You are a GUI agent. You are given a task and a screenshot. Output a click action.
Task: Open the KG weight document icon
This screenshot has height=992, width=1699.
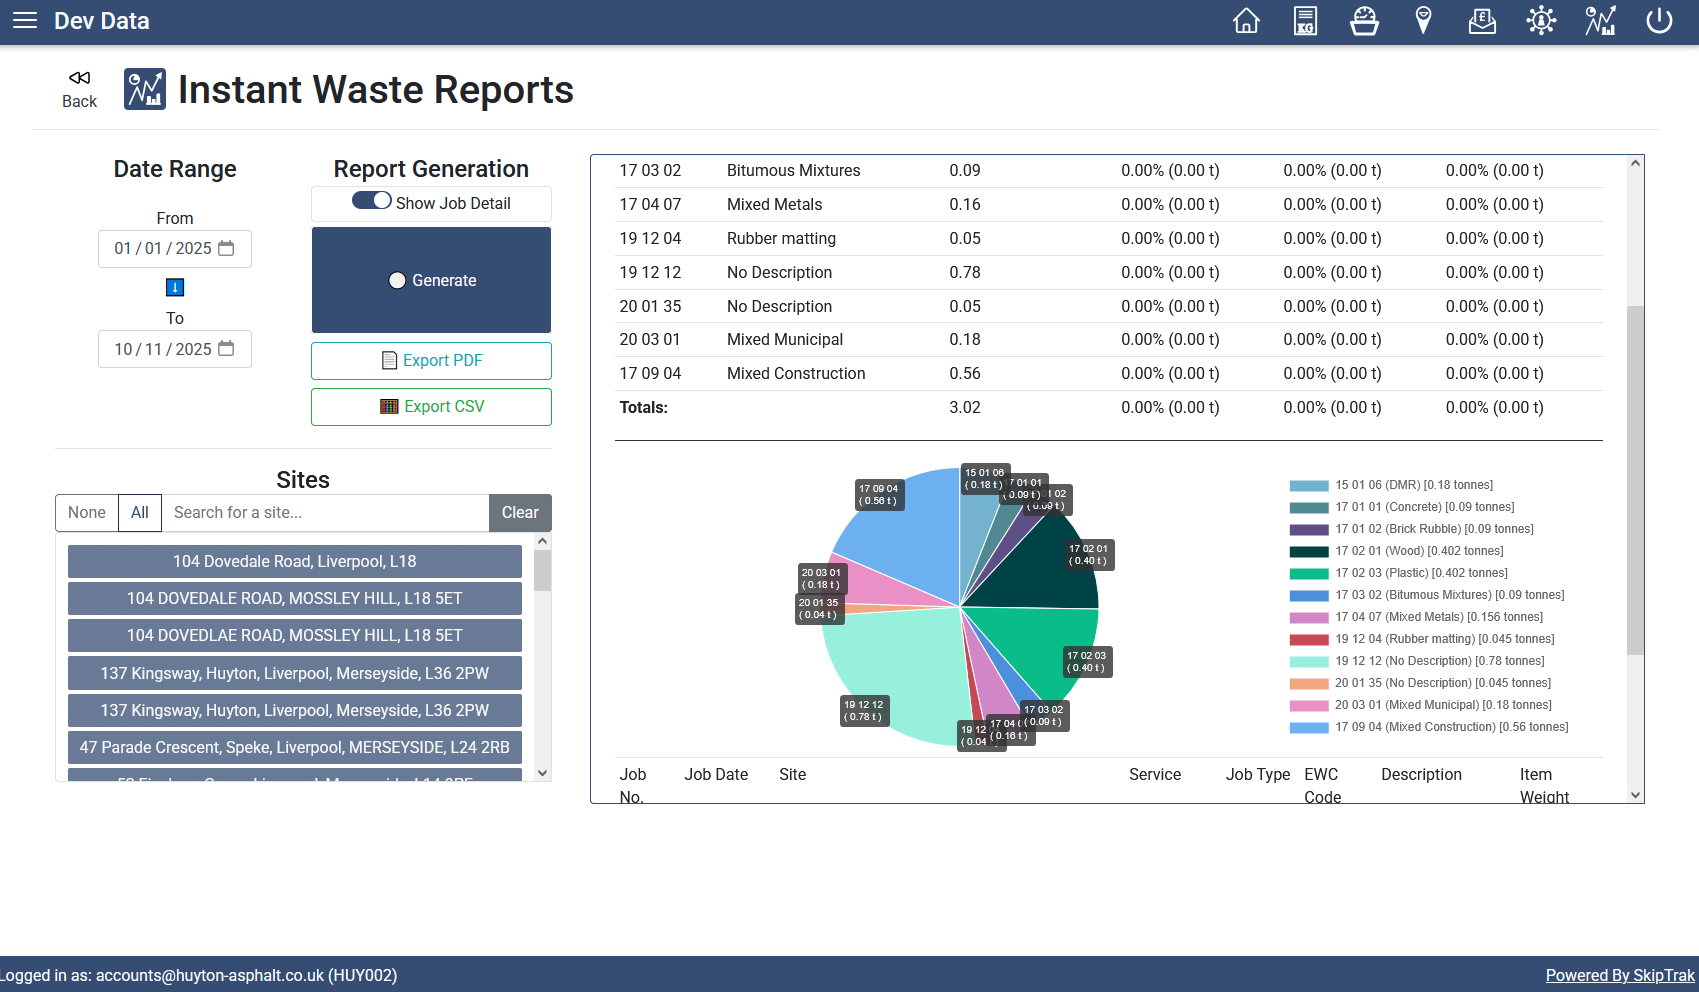coord(1305,21)
